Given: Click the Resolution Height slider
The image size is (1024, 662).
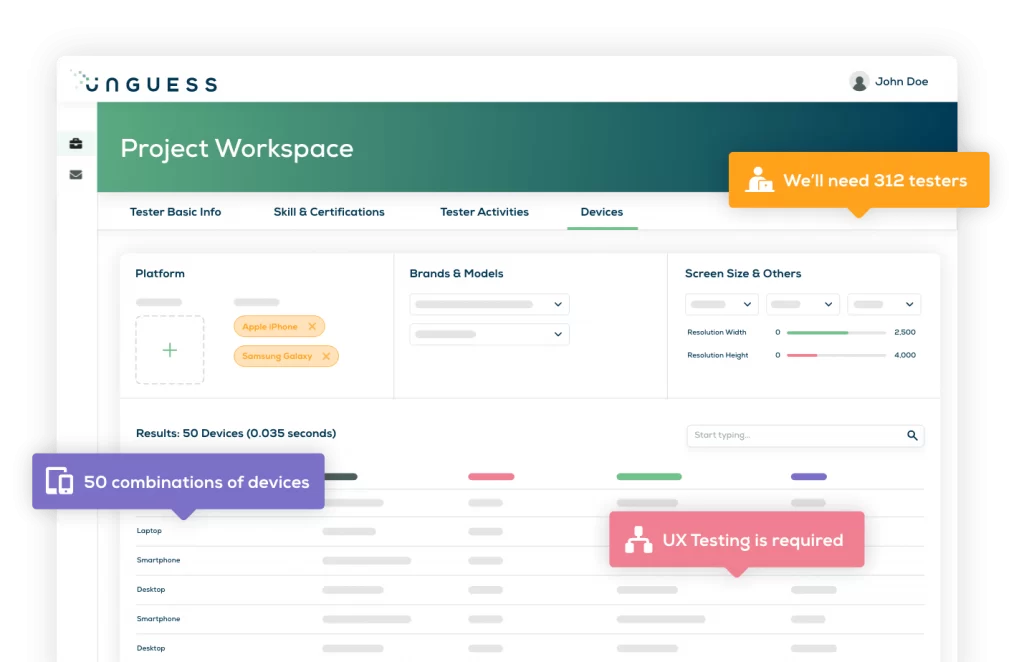Looking at the screenshot, I should click(x=836, y=355).
